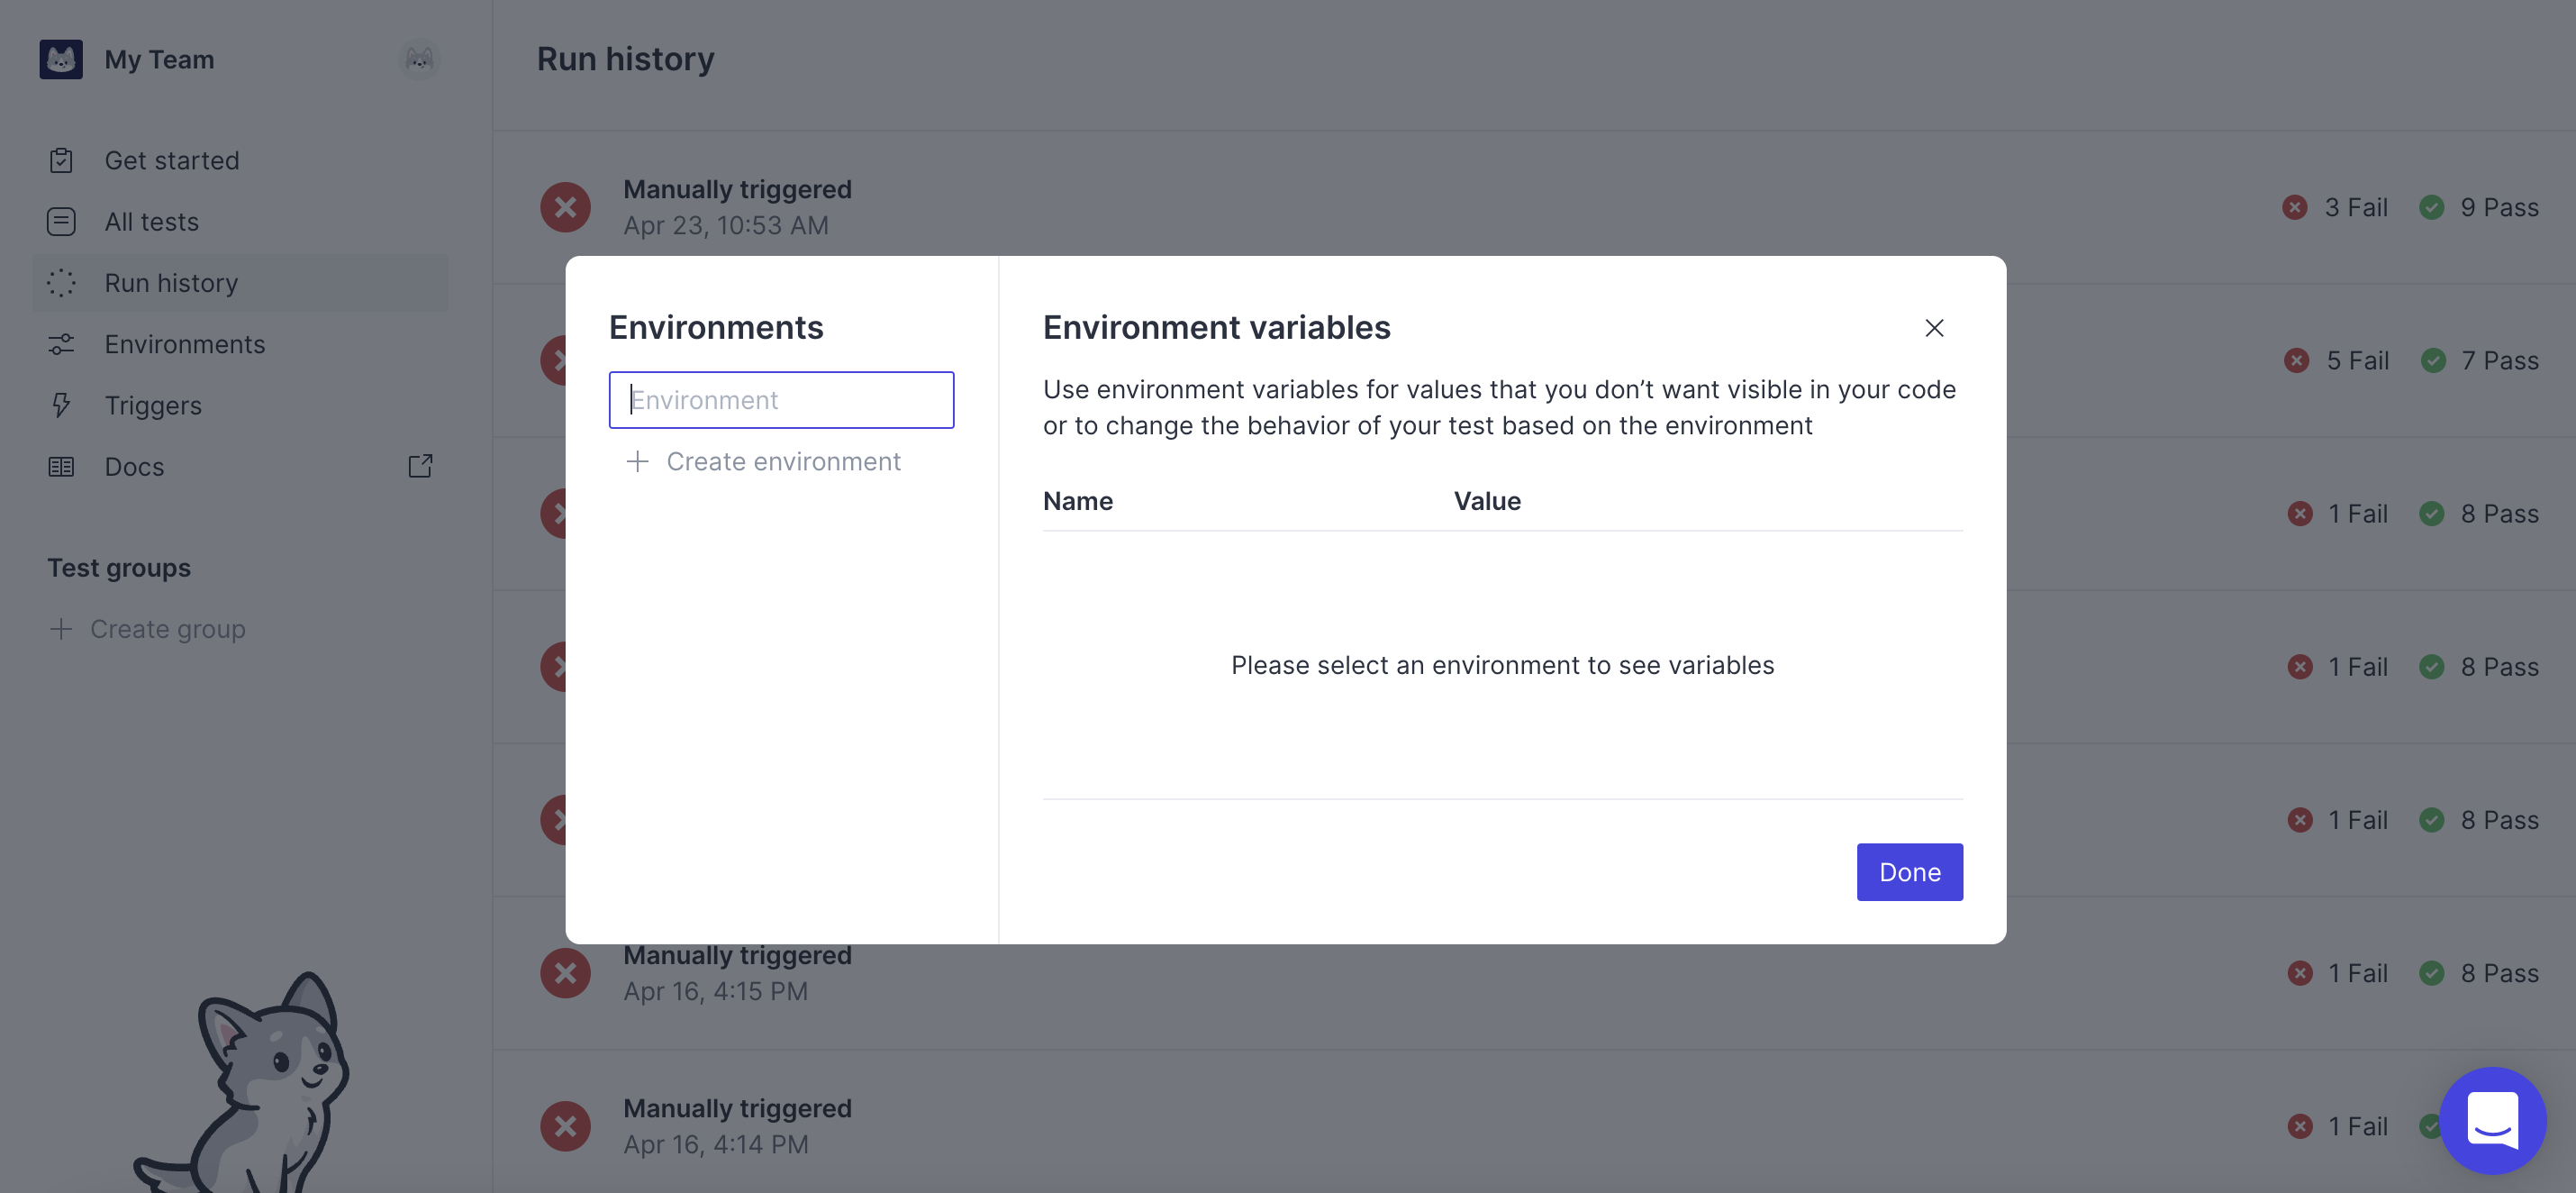Click the Triggers lightning bolt icon
Screen dimensions: 2576x1193
[61, 405]
